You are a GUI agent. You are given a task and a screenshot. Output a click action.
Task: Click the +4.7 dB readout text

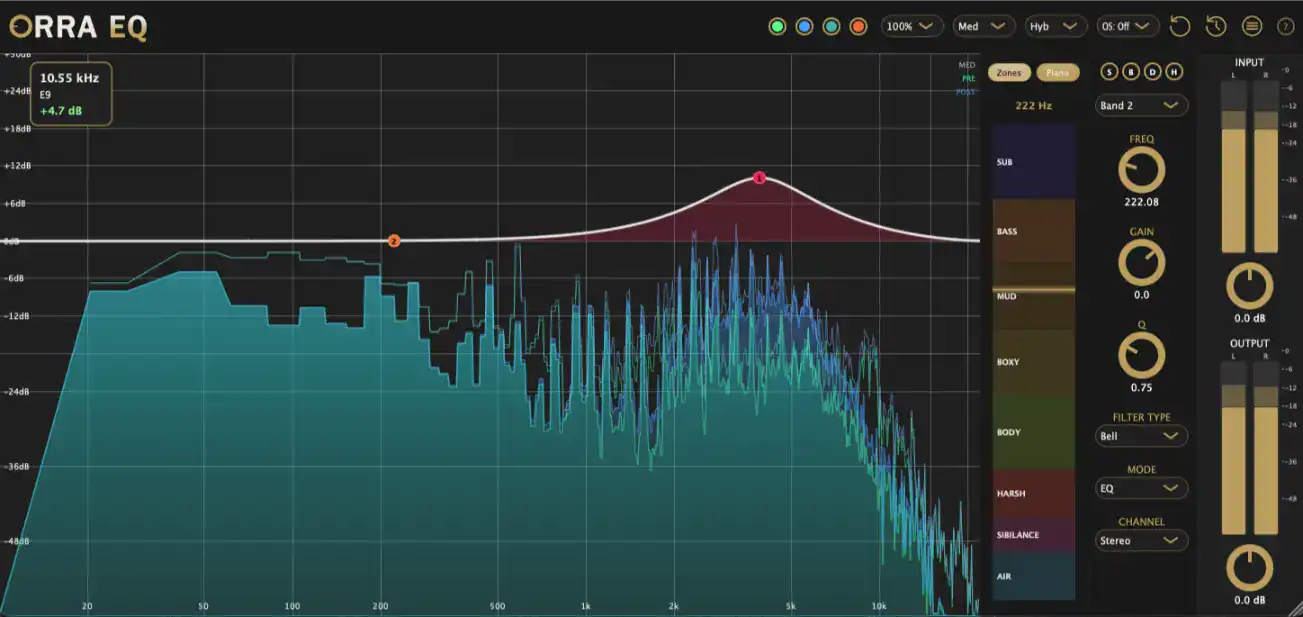point(60,111)
